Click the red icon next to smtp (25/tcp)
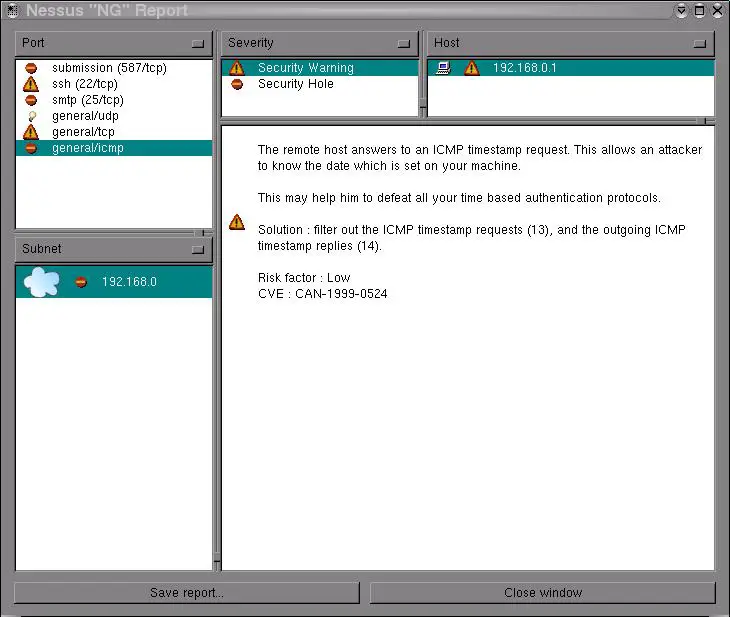The image size is (730, 617). coord(31,100)
